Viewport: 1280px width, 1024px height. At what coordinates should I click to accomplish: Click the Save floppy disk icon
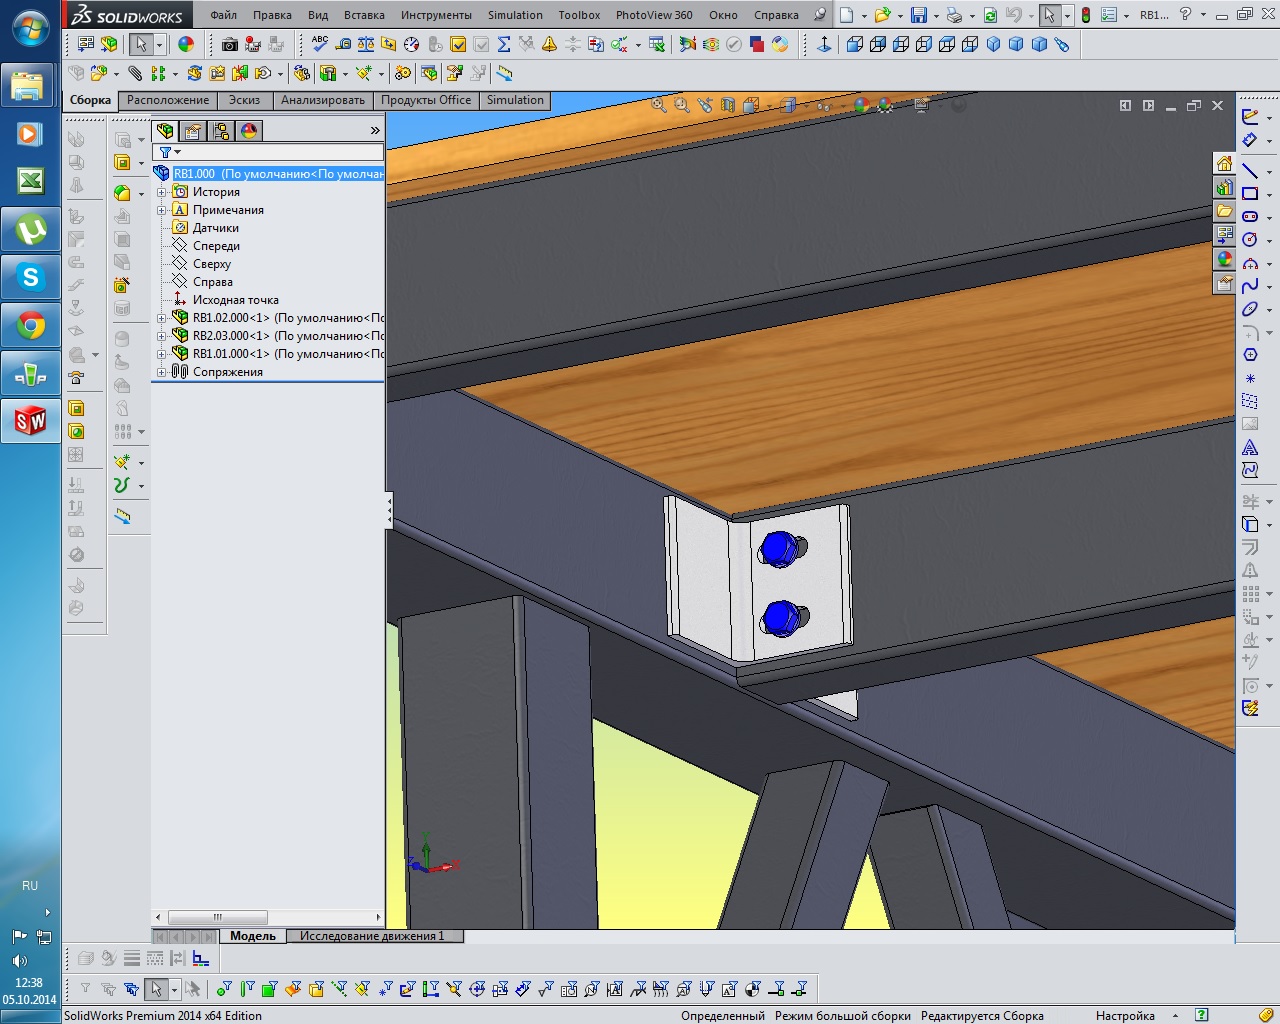tap(918, 15)
